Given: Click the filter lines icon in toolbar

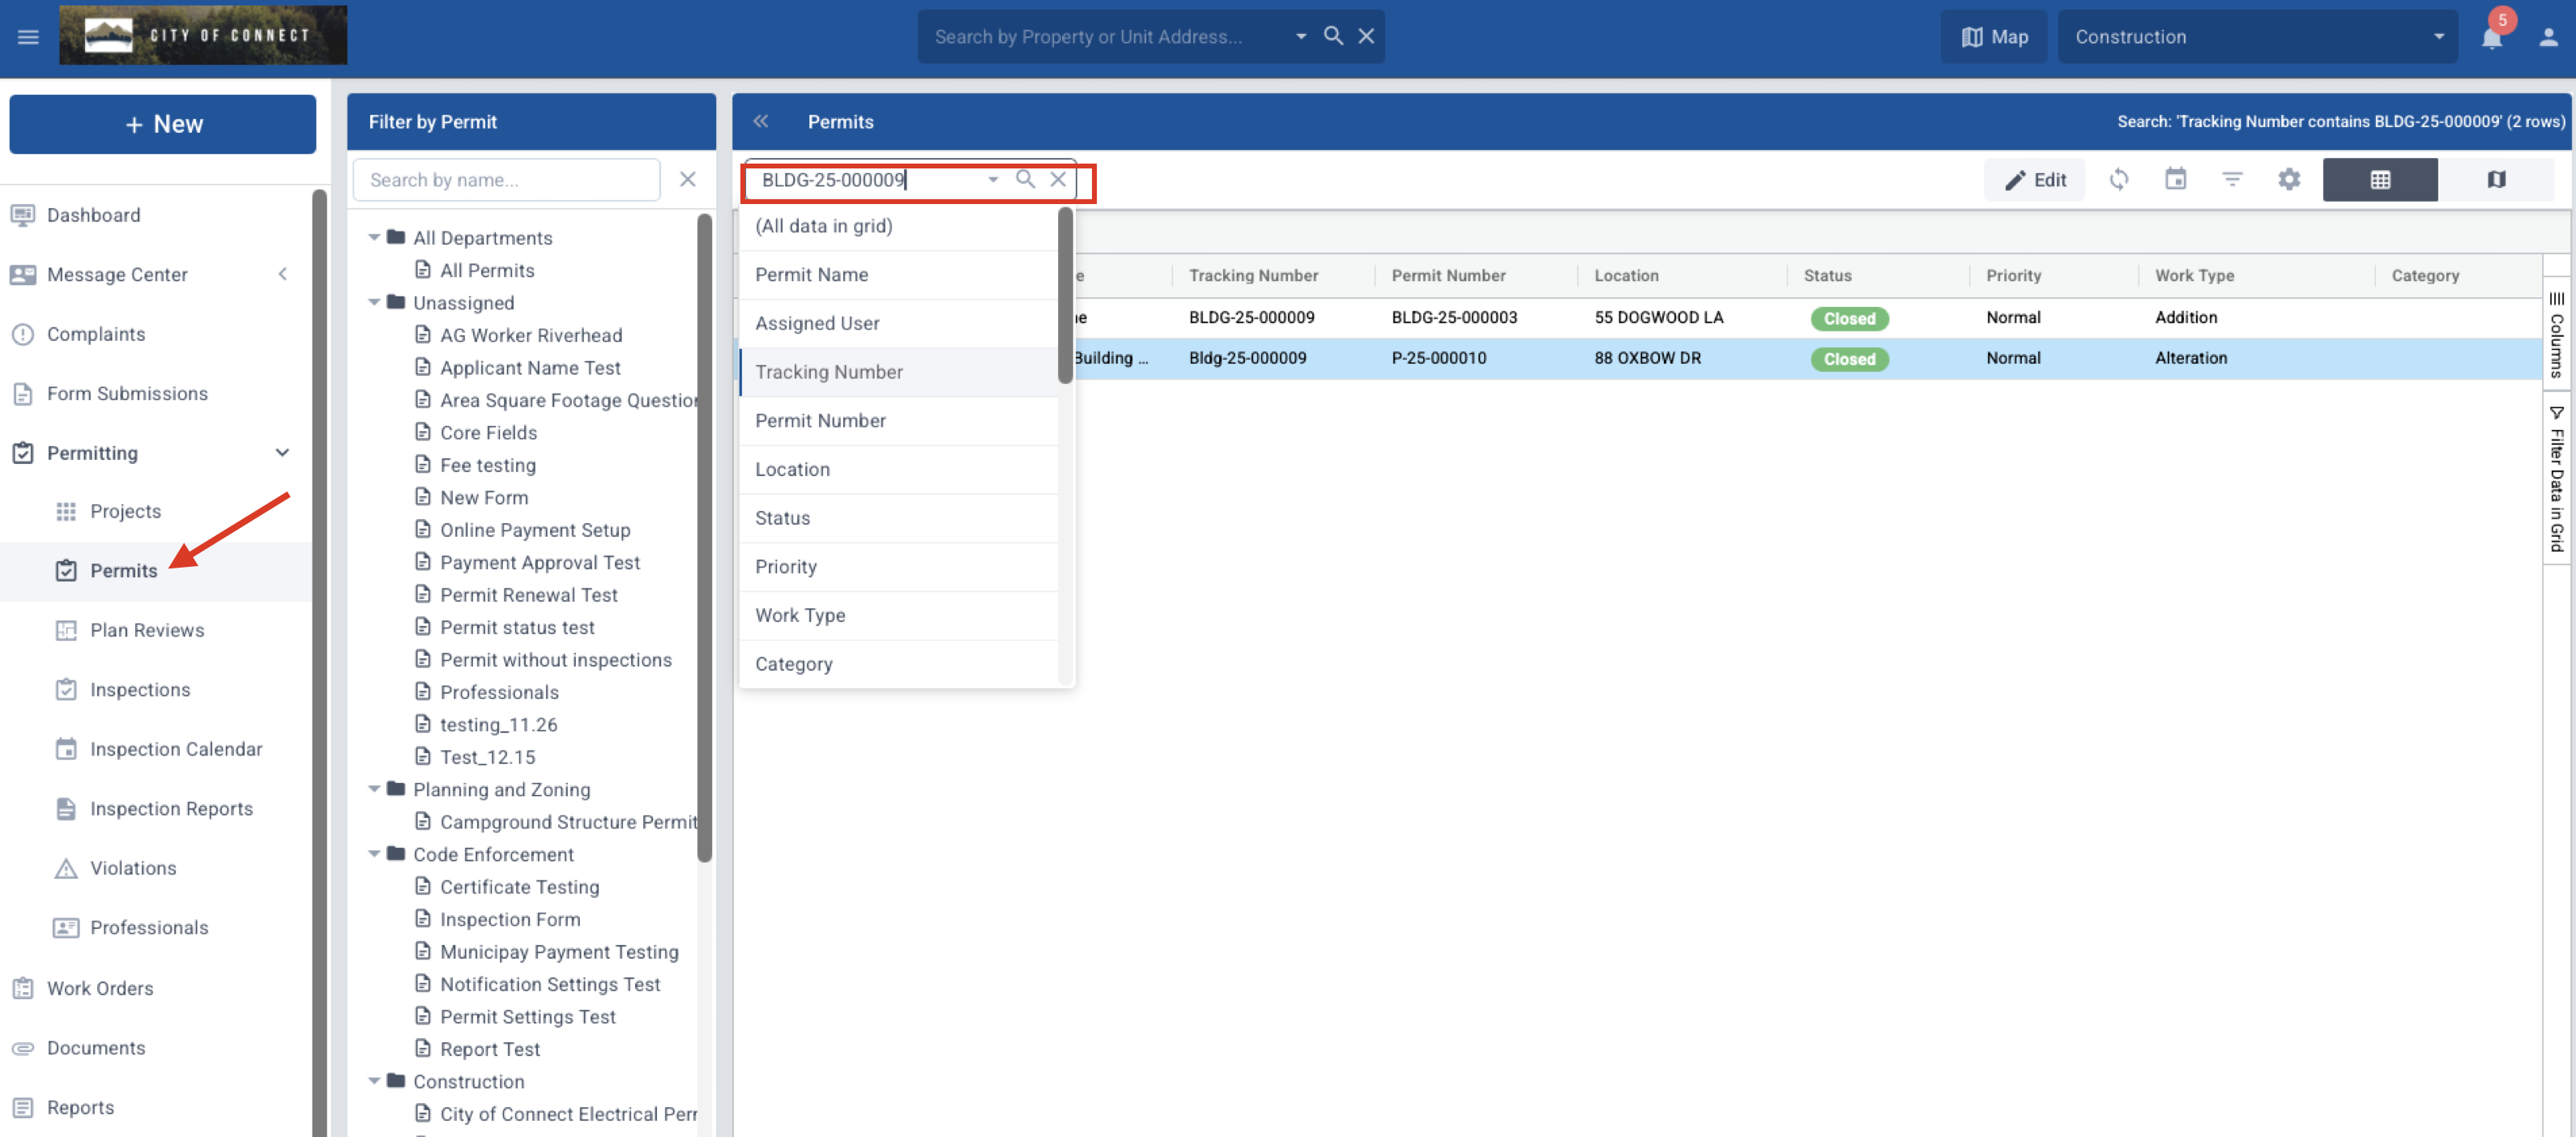Looking at the screenshot, I should tap(2231, 180).
